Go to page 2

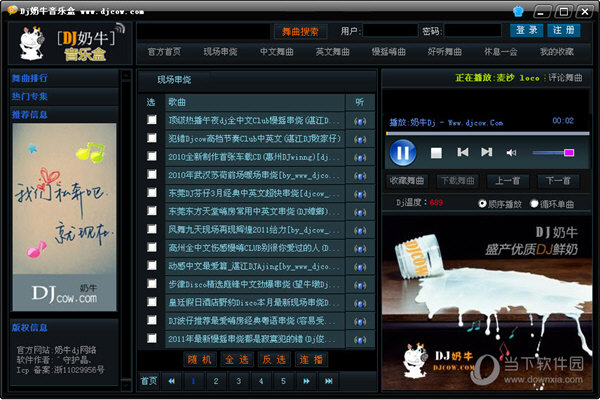coord(216,381)
